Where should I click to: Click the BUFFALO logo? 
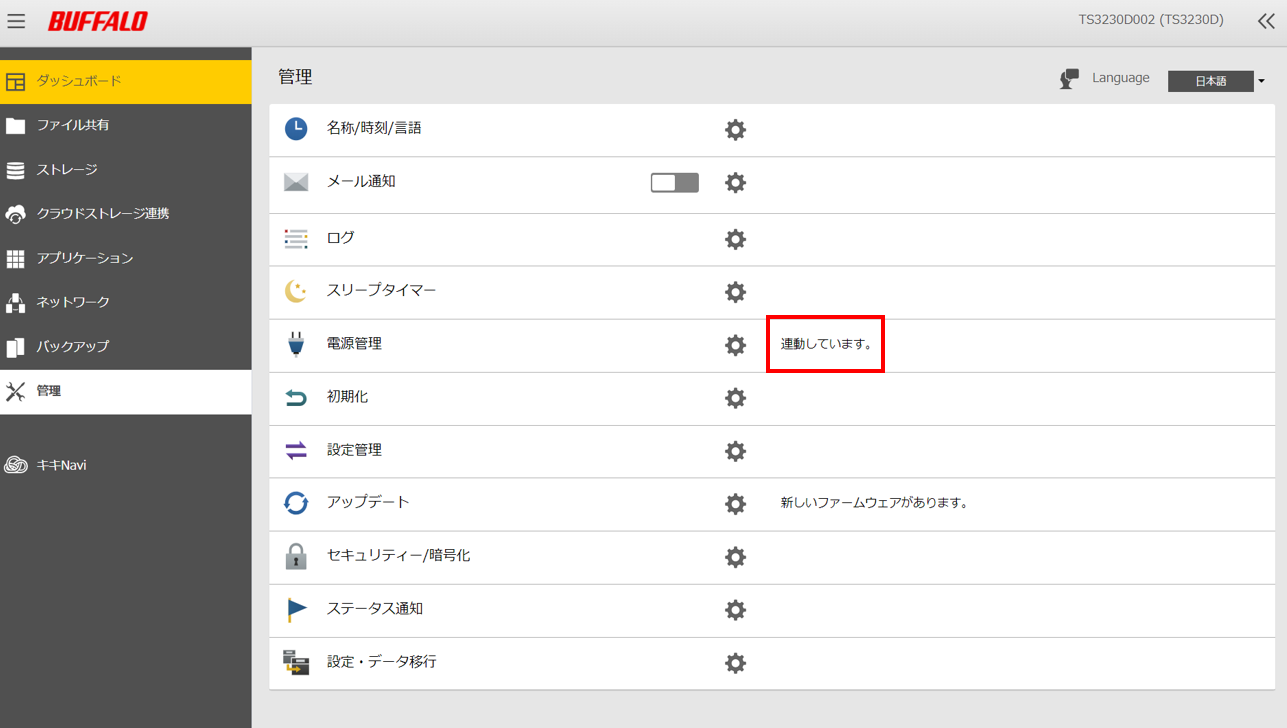[97, 21]
